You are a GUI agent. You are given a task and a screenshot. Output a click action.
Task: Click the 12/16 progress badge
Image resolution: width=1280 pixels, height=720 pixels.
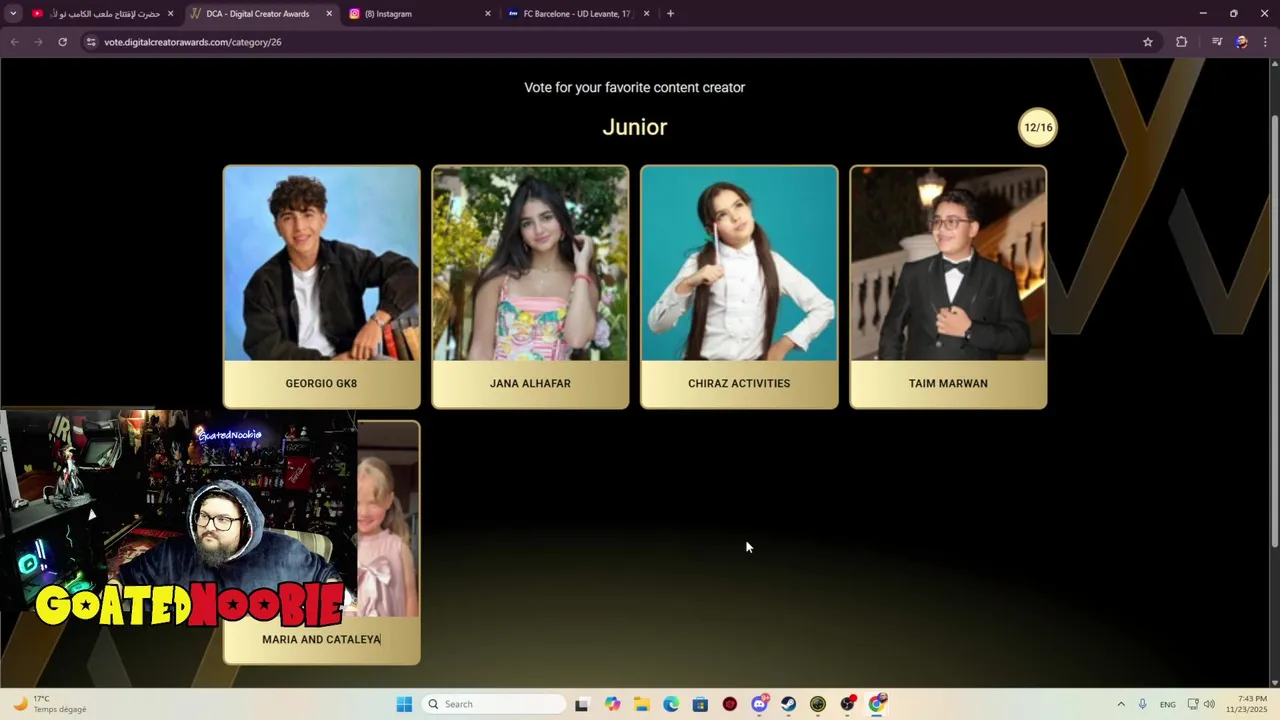(x=1038, y=127)
